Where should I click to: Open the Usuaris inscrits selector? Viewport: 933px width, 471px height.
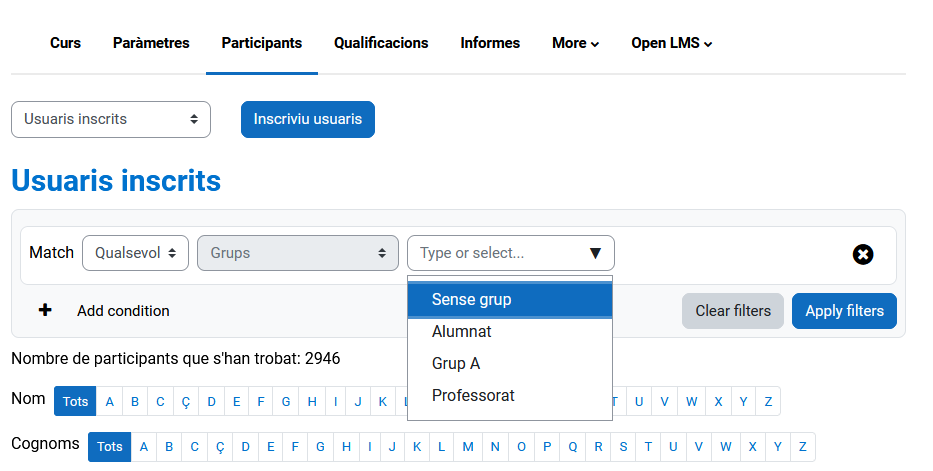111,119
